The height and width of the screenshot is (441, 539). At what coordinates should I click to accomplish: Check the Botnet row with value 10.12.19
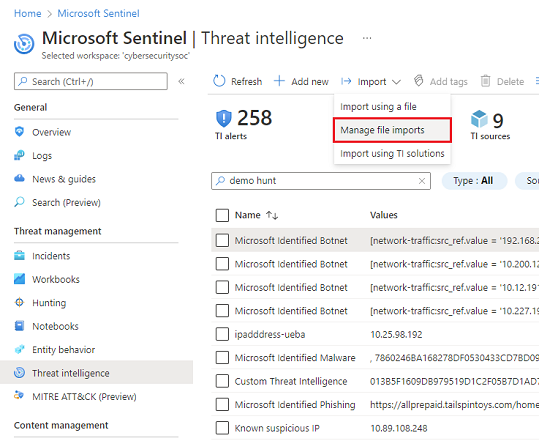click(222, 287)
